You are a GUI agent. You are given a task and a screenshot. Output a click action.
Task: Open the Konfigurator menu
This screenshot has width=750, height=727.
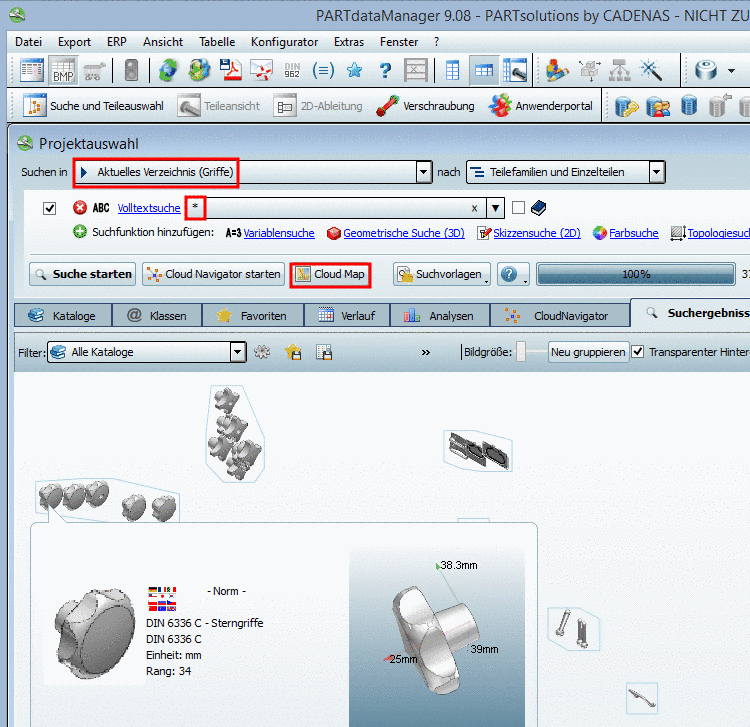pyautogui.click(x=284, y=42)
